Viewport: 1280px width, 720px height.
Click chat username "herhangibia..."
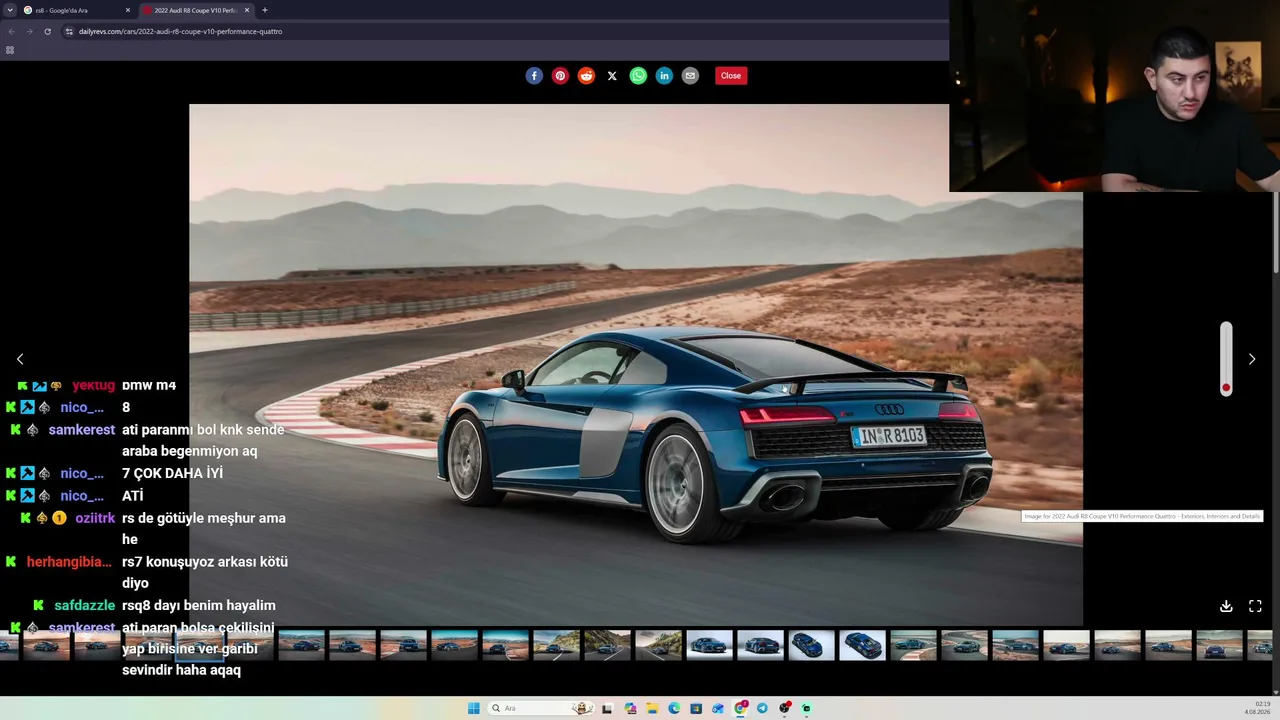(x=69, y=562)
